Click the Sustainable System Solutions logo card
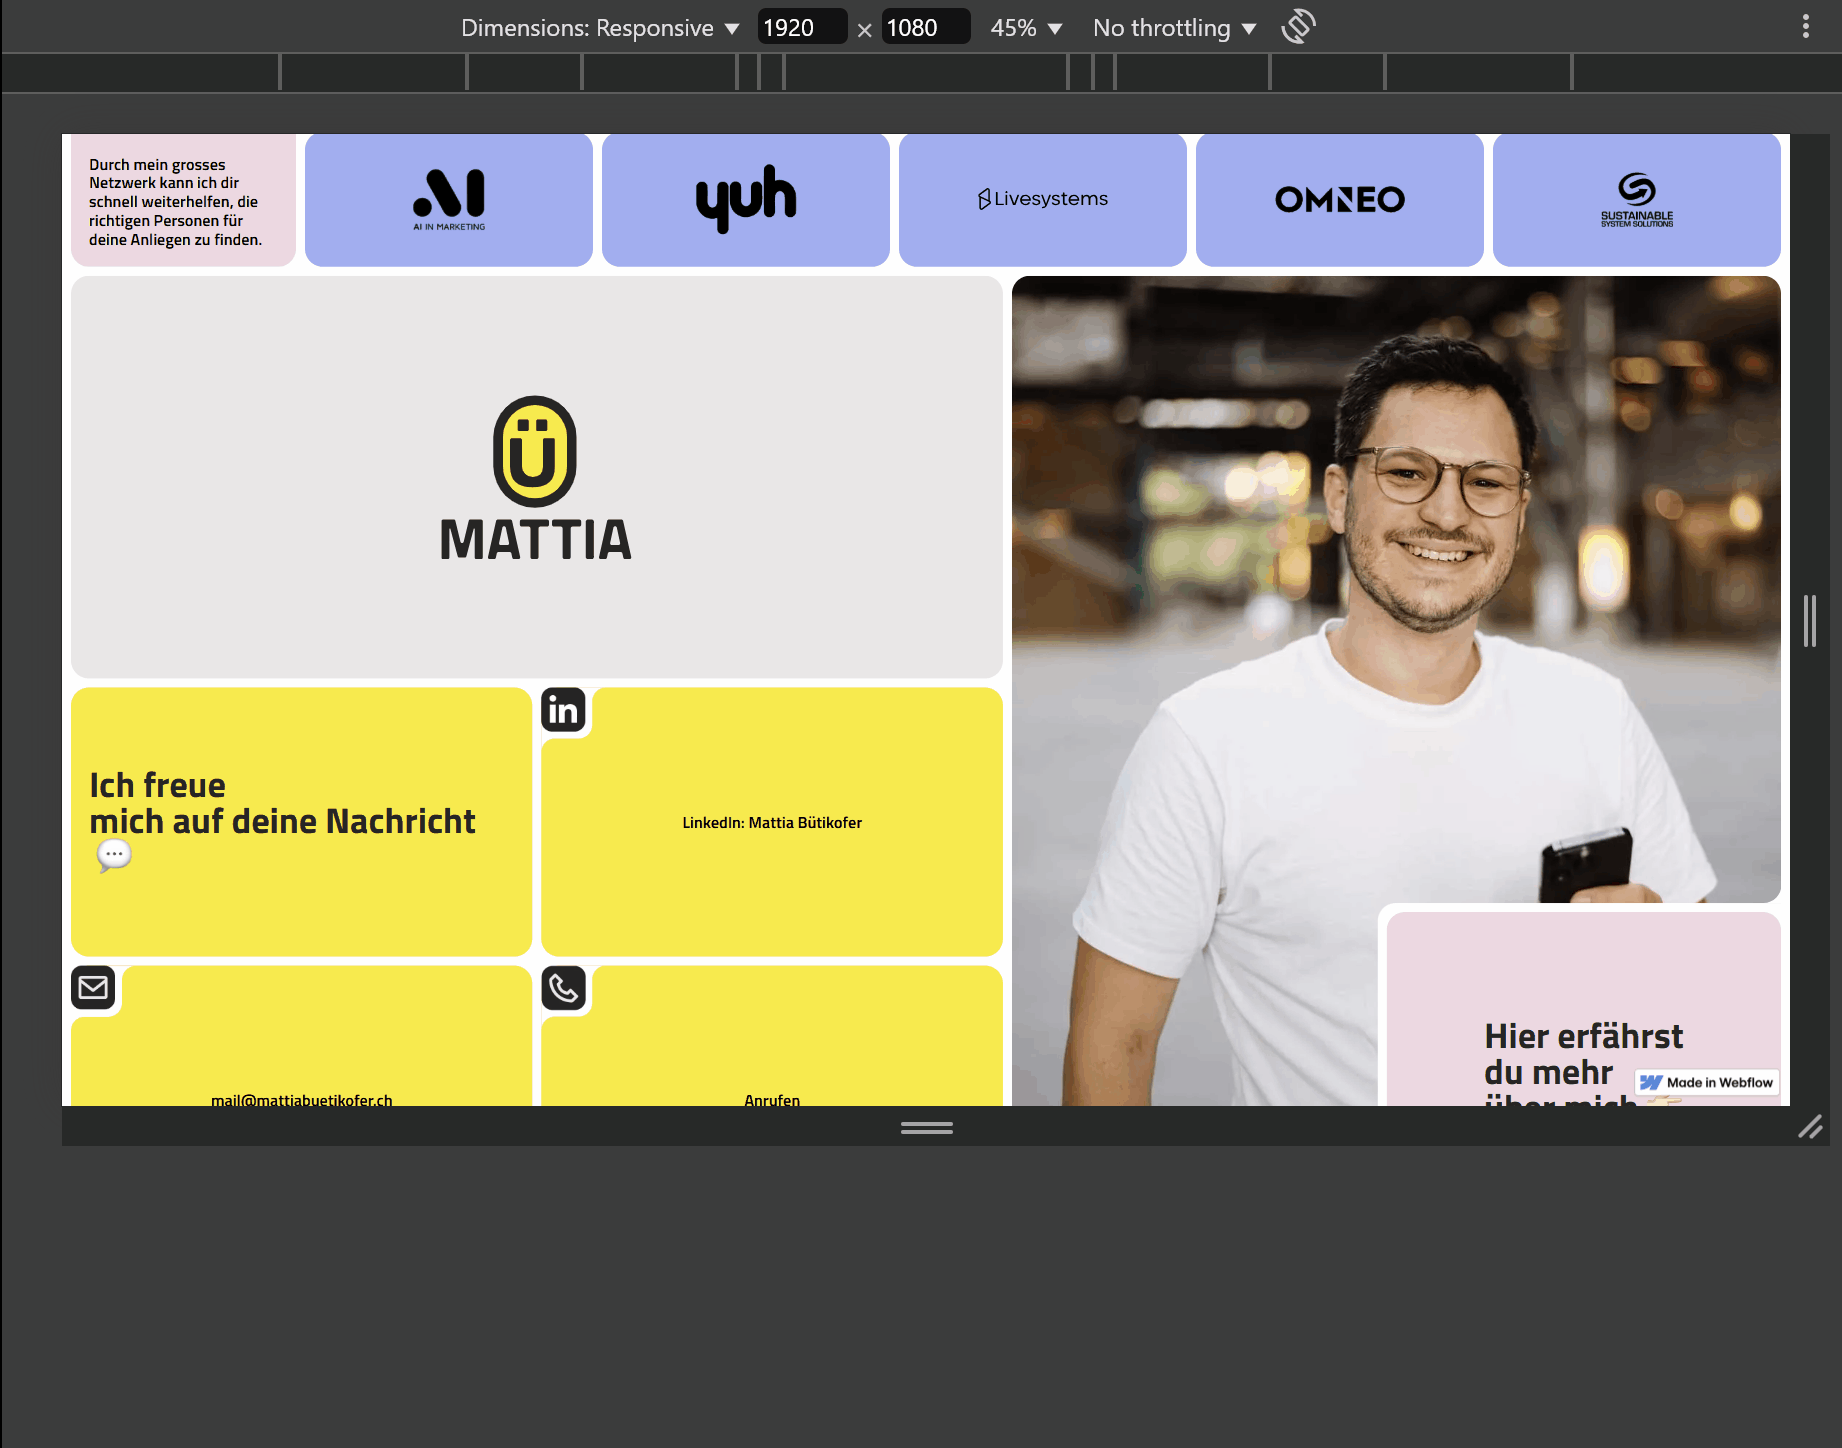The height and width of the screenshot is (1448, 1842). click(1637, 200)
